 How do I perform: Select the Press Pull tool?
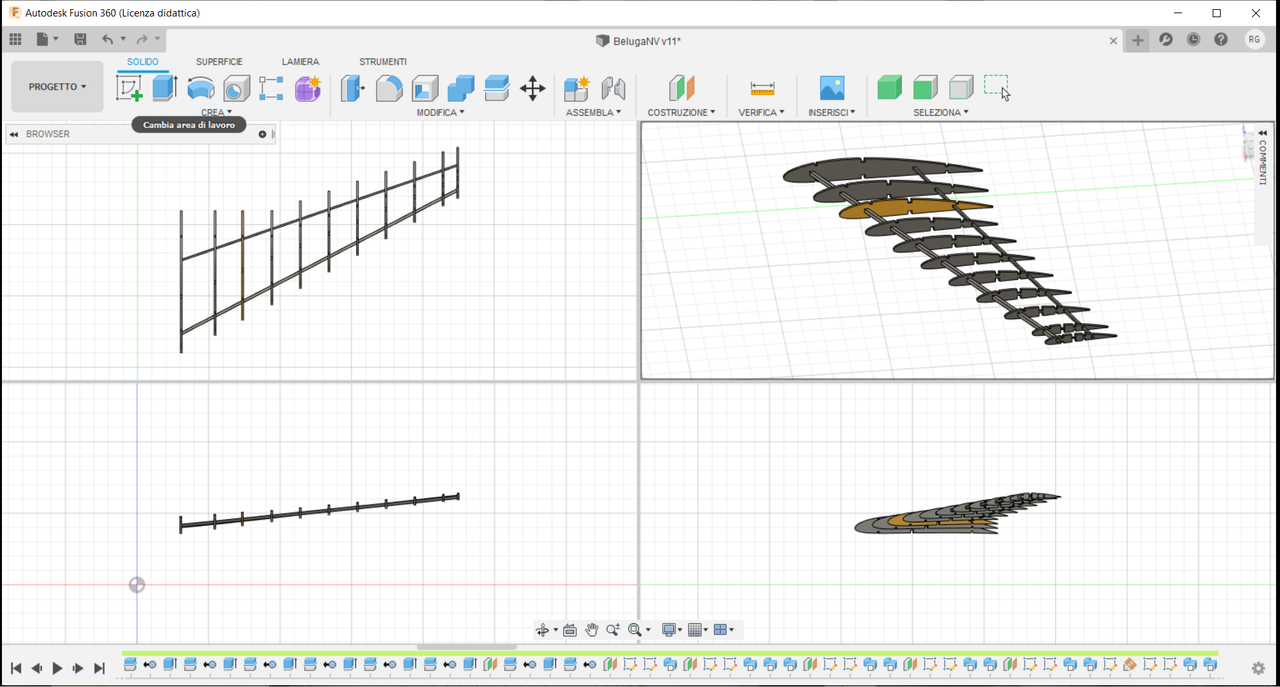[353, 88]
